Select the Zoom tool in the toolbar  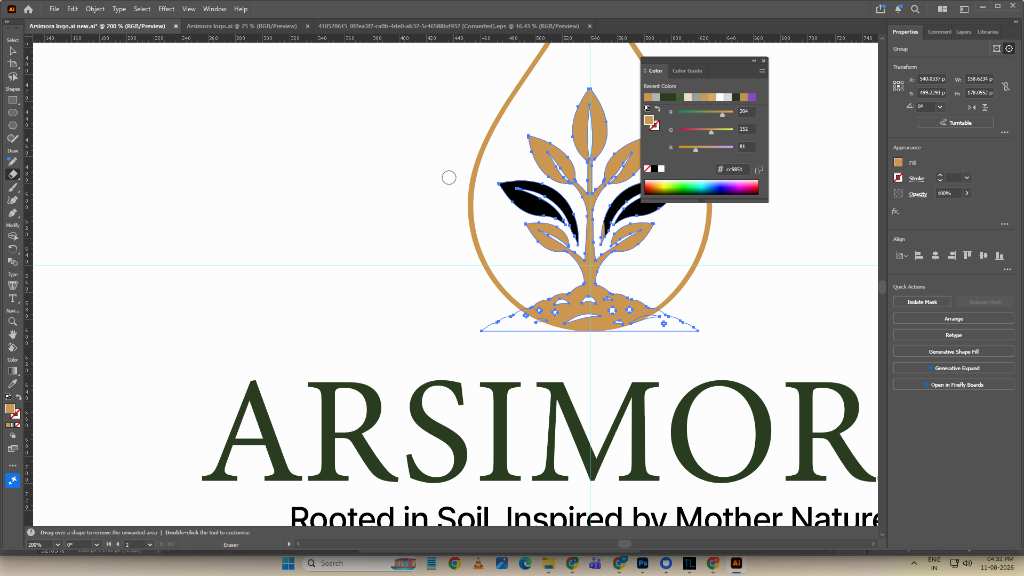tap(12, 321)
